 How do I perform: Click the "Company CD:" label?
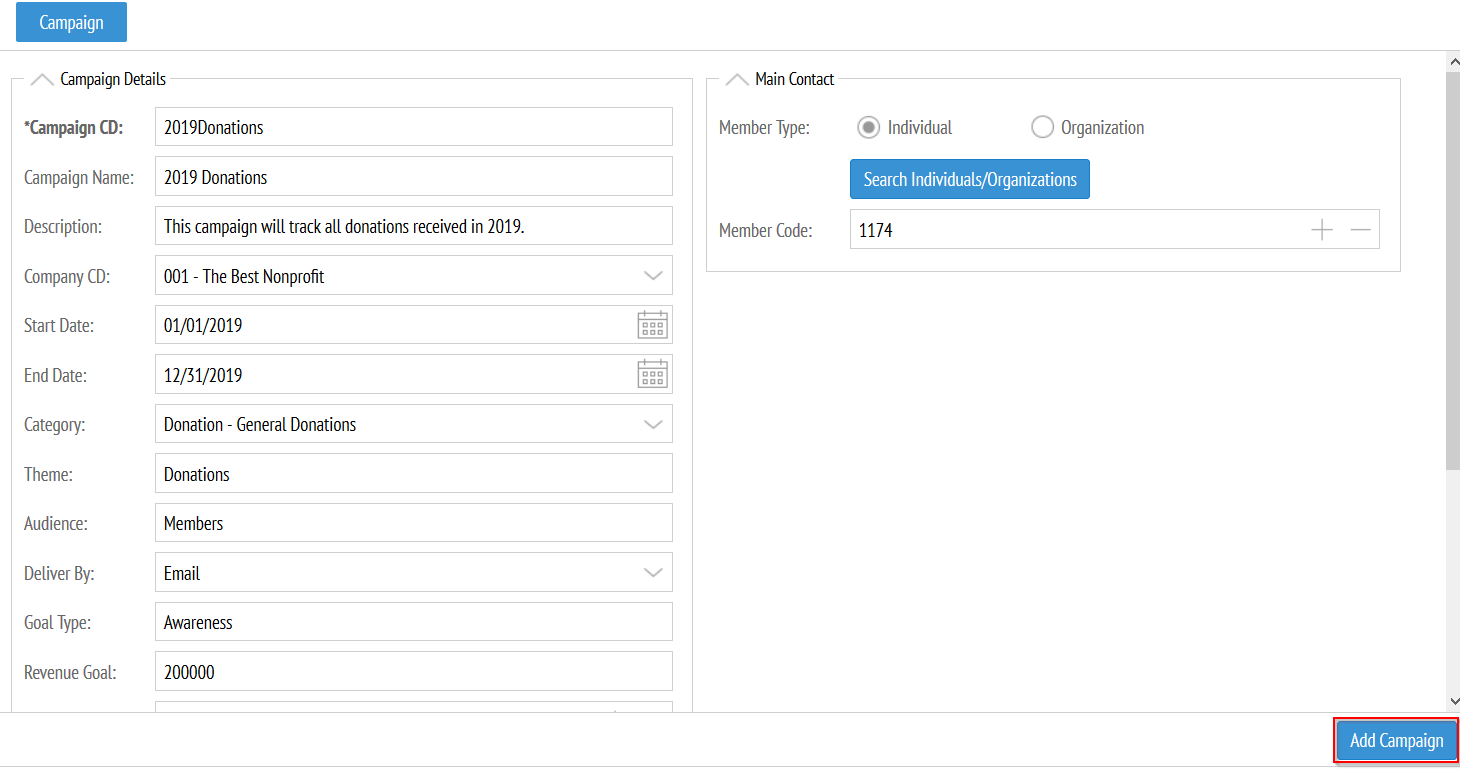(x=67, y=276)
